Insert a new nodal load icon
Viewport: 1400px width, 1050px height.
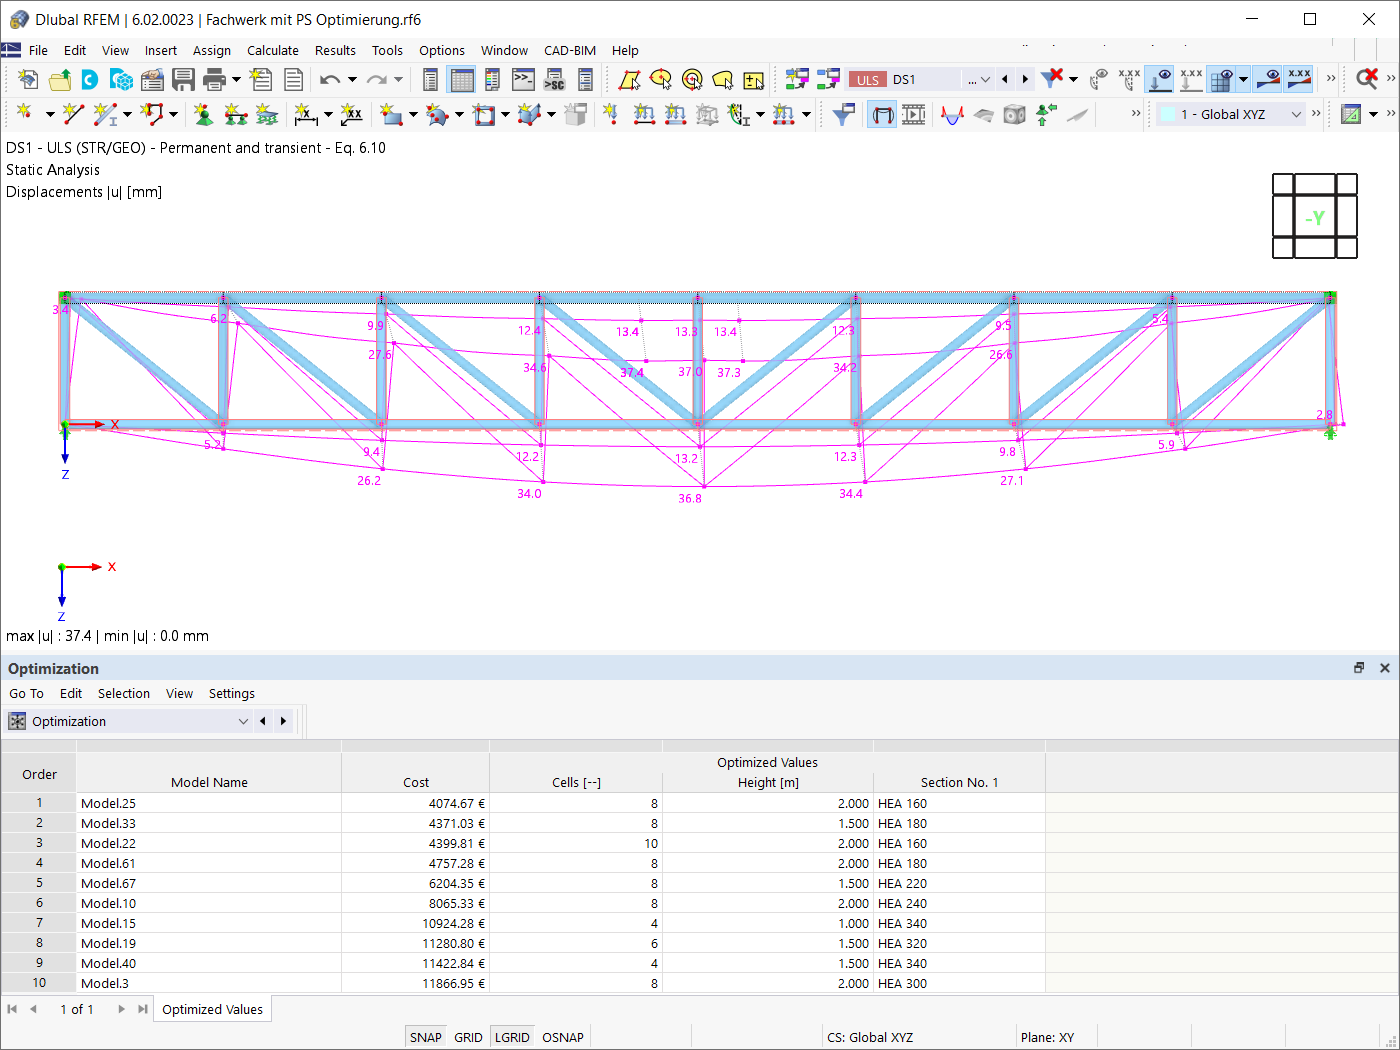[x=610, y=115]
